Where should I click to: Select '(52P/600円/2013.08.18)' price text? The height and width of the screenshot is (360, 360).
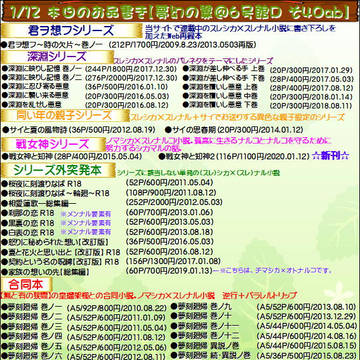tap(169, 231)
